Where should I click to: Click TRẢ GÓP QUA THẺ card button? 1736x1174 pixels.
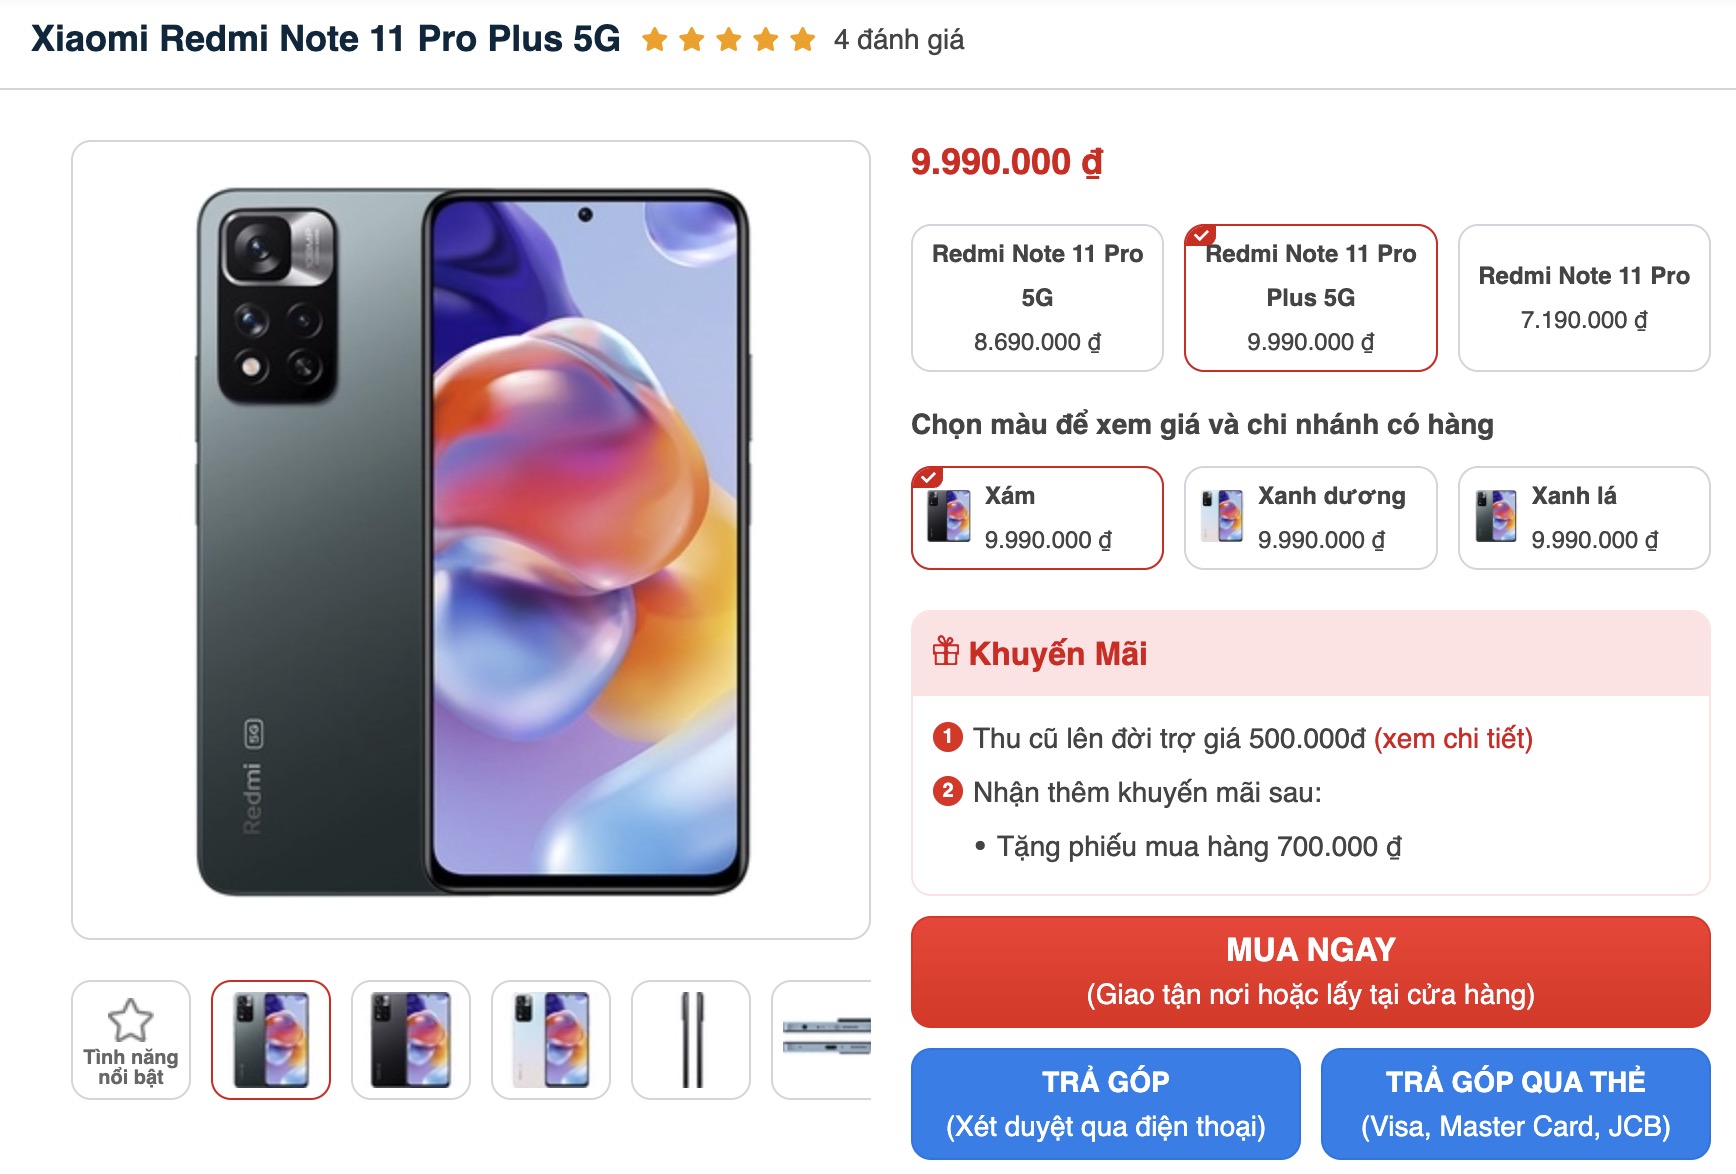pos(1516,1104)
